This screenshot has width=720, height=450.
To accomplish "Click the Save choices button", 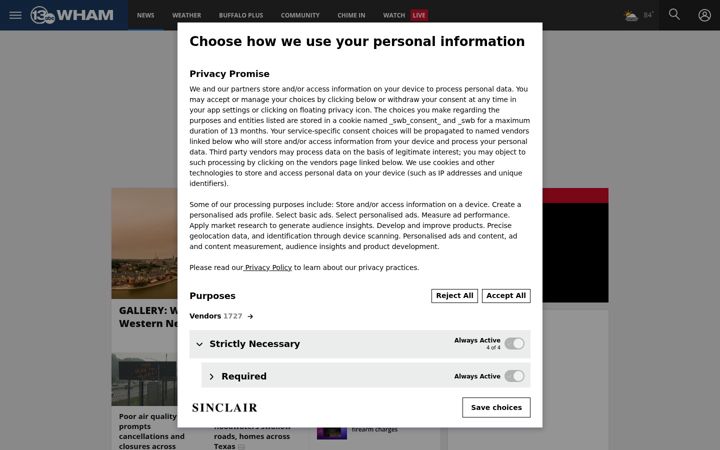I will [496, 407].
